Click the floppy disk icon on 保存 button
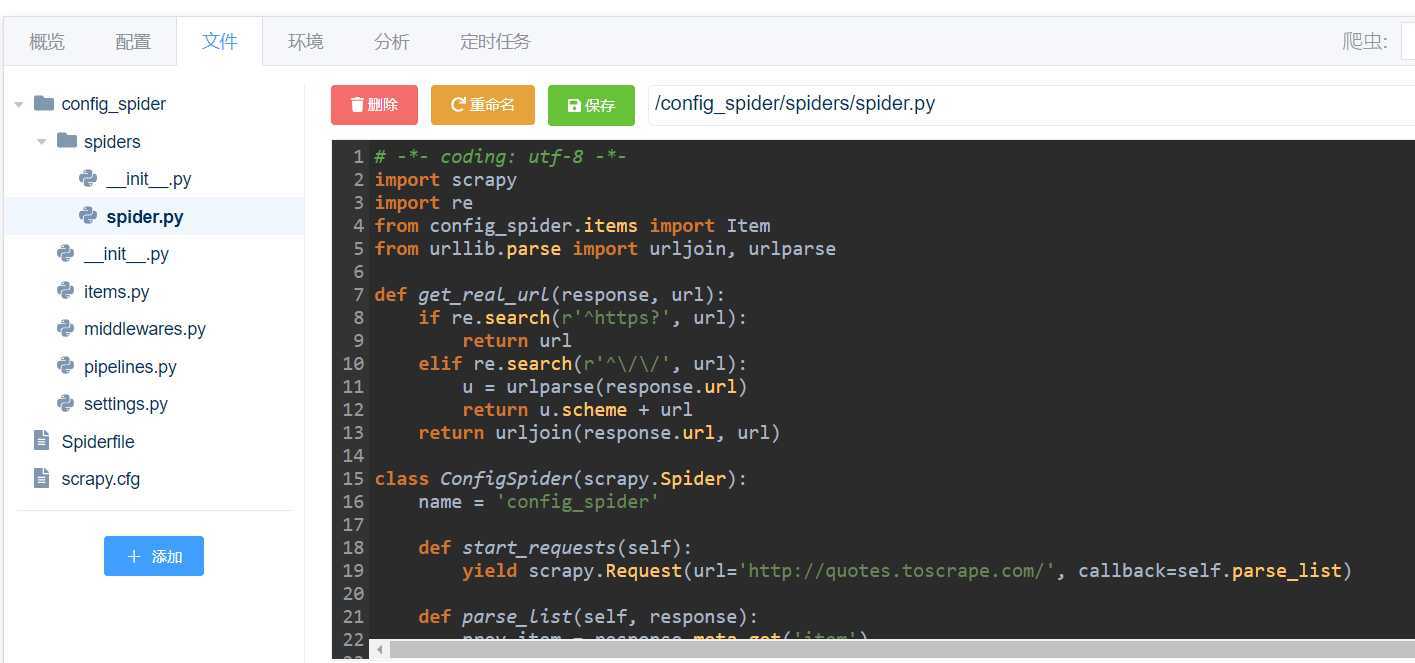 coord(574,105)
